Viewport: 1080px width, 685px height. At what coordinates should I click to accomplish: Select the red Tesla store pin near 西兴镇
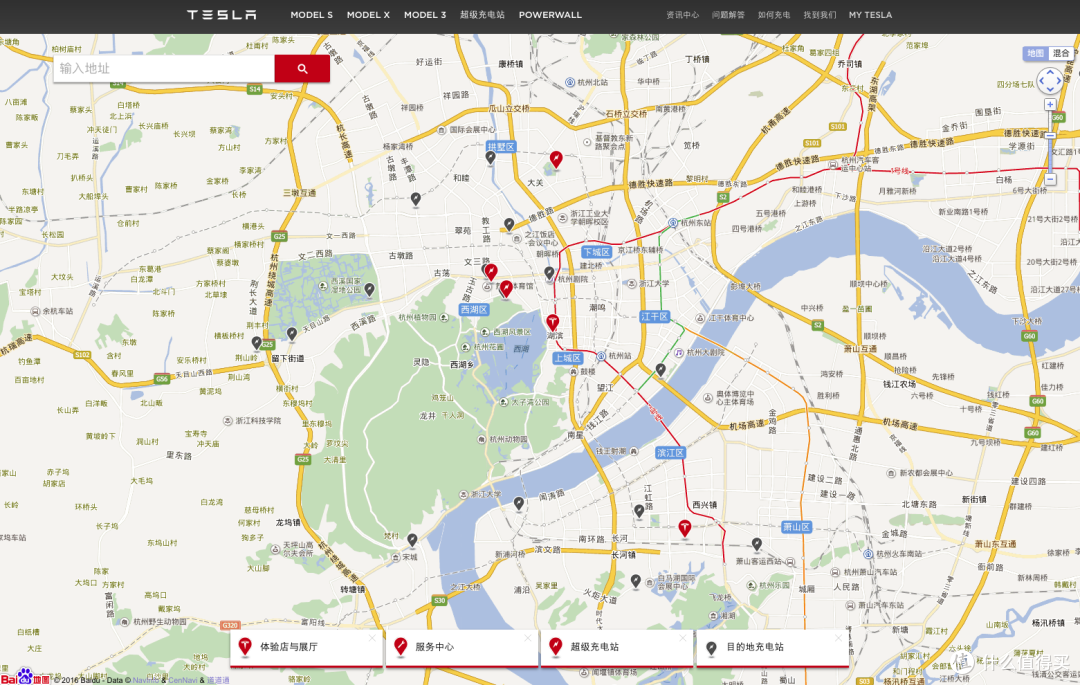coord(685,528)
